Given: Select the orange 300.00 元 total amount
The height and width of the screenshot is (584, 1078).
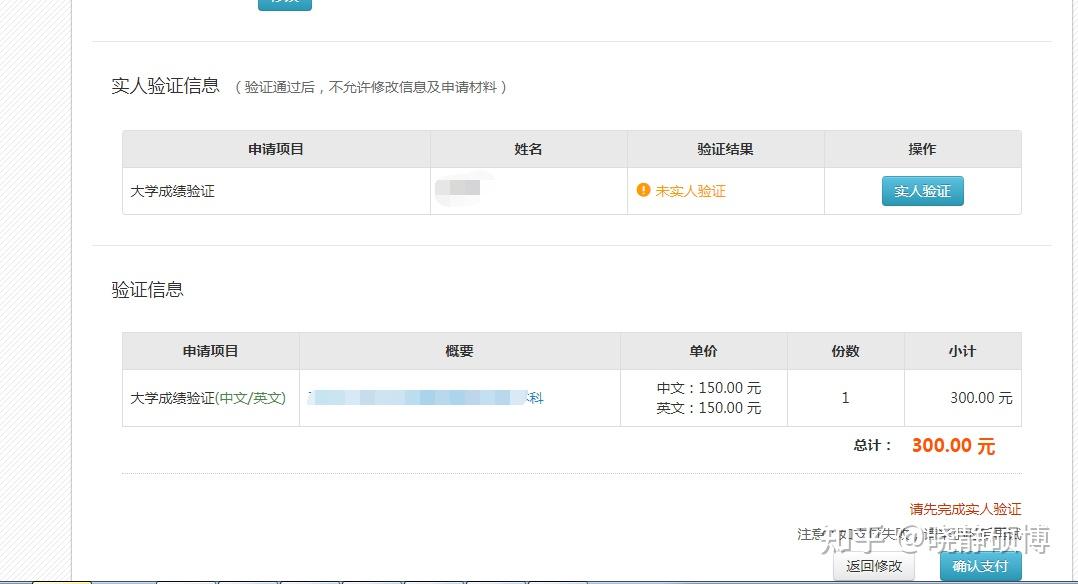Looking at the screenshot, I should (x=953, y=446).
